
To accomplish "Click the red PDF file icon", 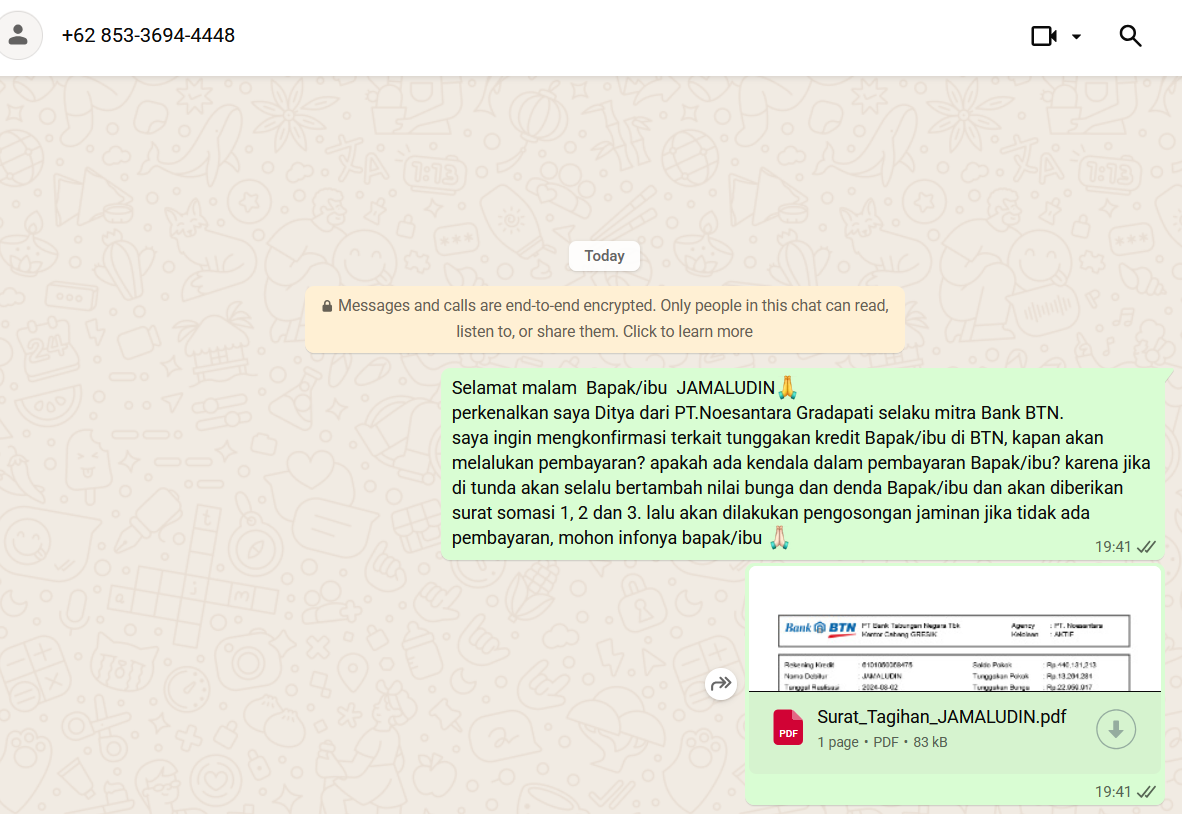I will click(788, 728).
